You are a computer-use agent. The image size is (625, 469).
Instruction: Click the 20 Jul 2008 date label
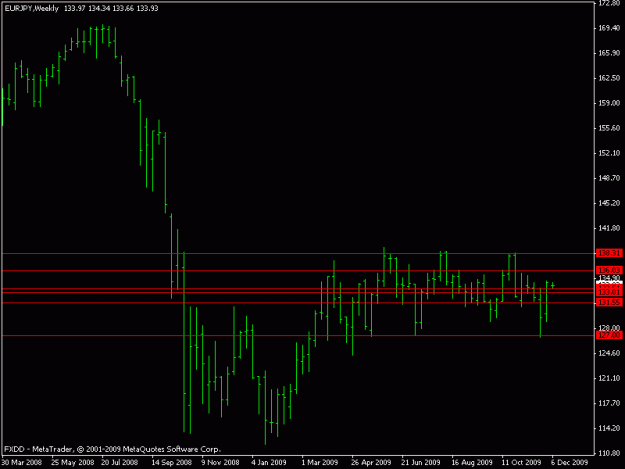(x=120, y=462)
